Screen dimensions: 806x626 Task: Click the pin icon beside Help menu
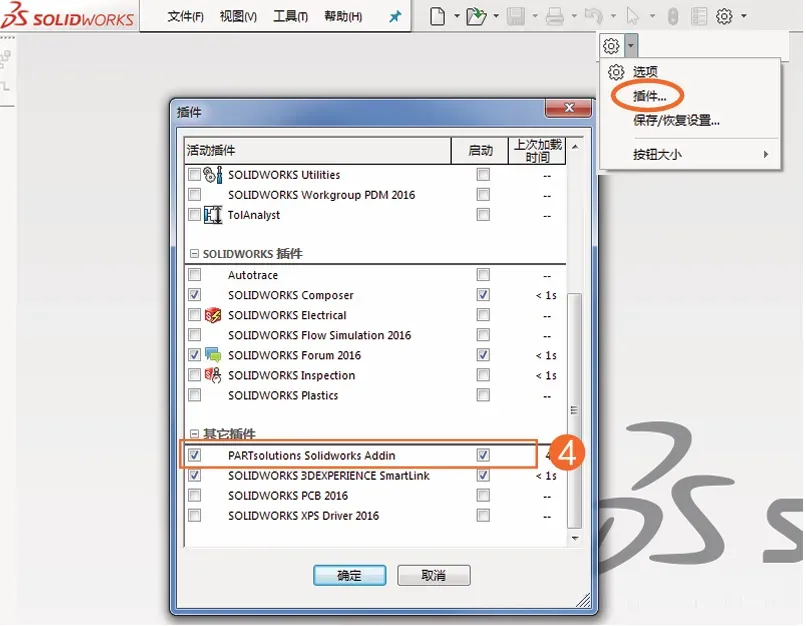coord(395,17)
